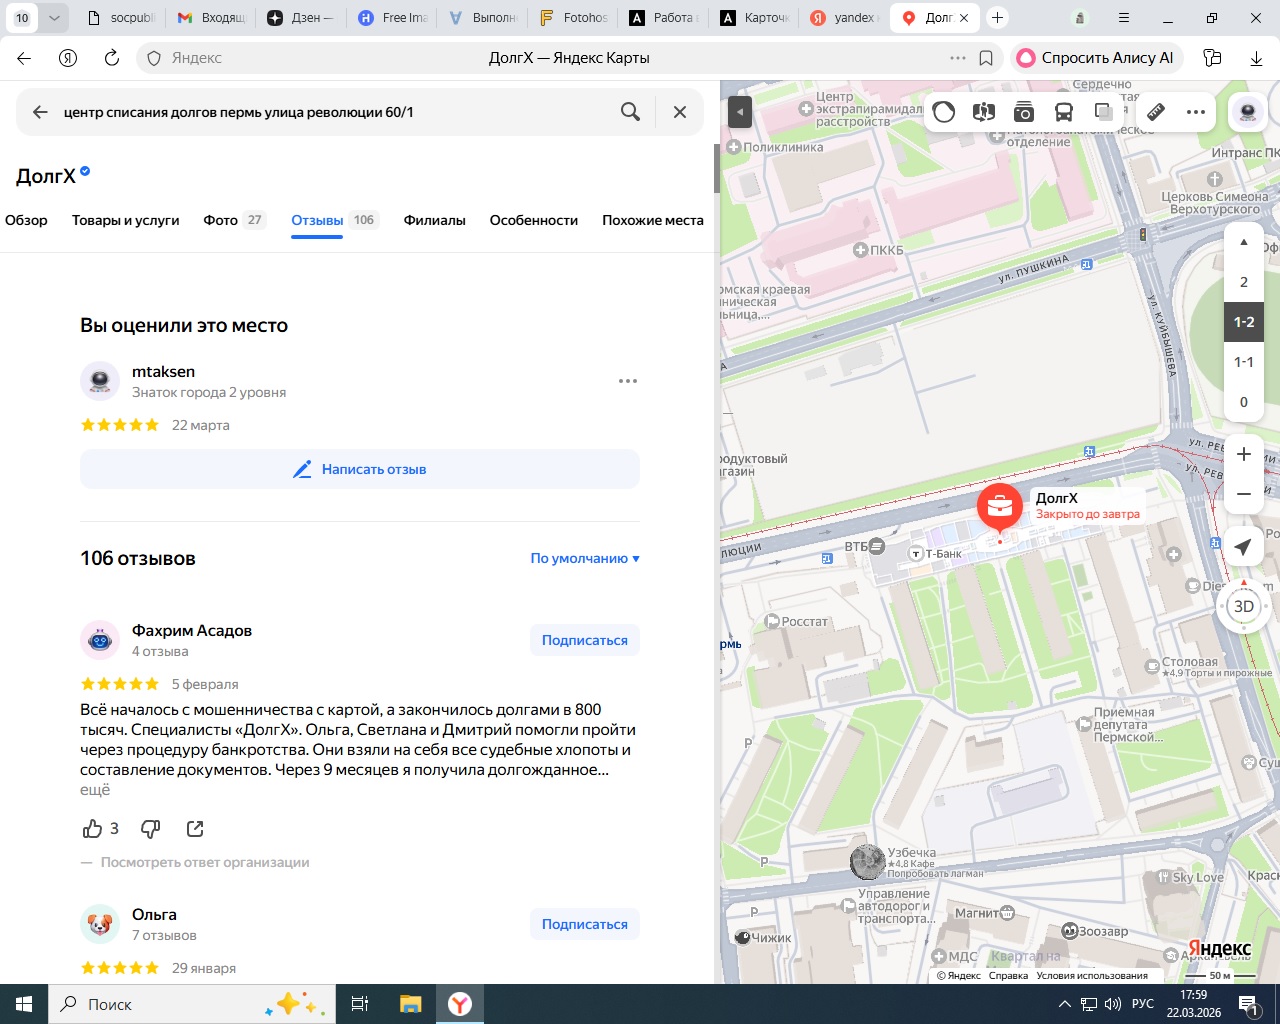Image resolution: width=1280 pixels, height=1024 pixels.
Task: Select the ruler measurement tool
Action: click(x=1156, y=112)
